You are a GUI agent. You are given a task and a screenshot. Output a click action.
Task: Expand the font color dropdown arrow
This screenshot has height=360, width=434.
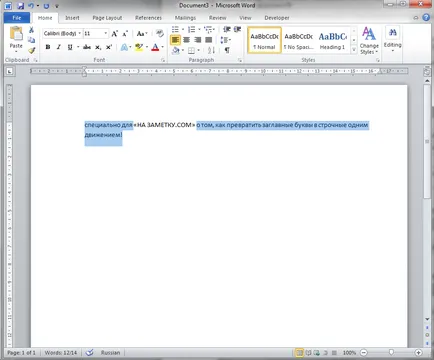point(162,47)
